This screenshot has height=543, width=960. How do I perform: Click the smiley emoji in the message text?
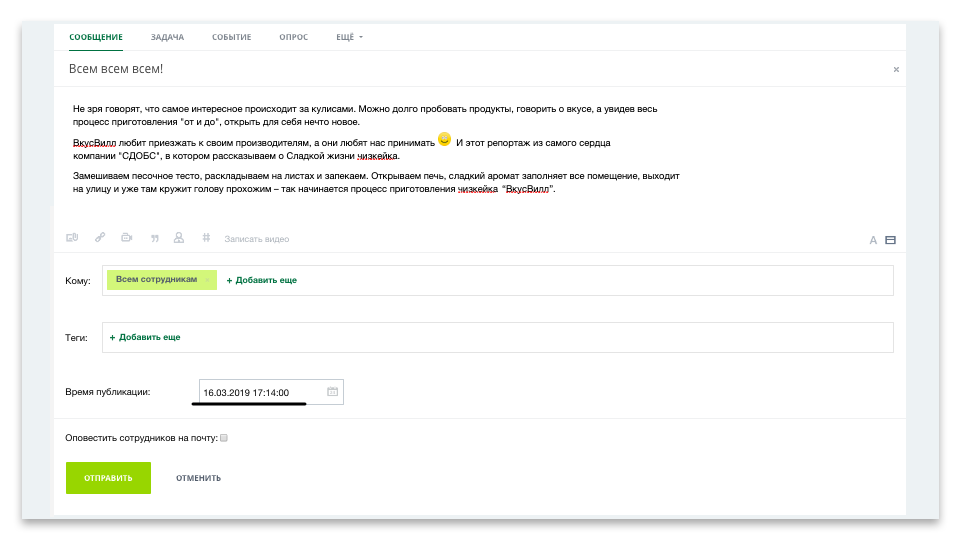coord(444,140)
